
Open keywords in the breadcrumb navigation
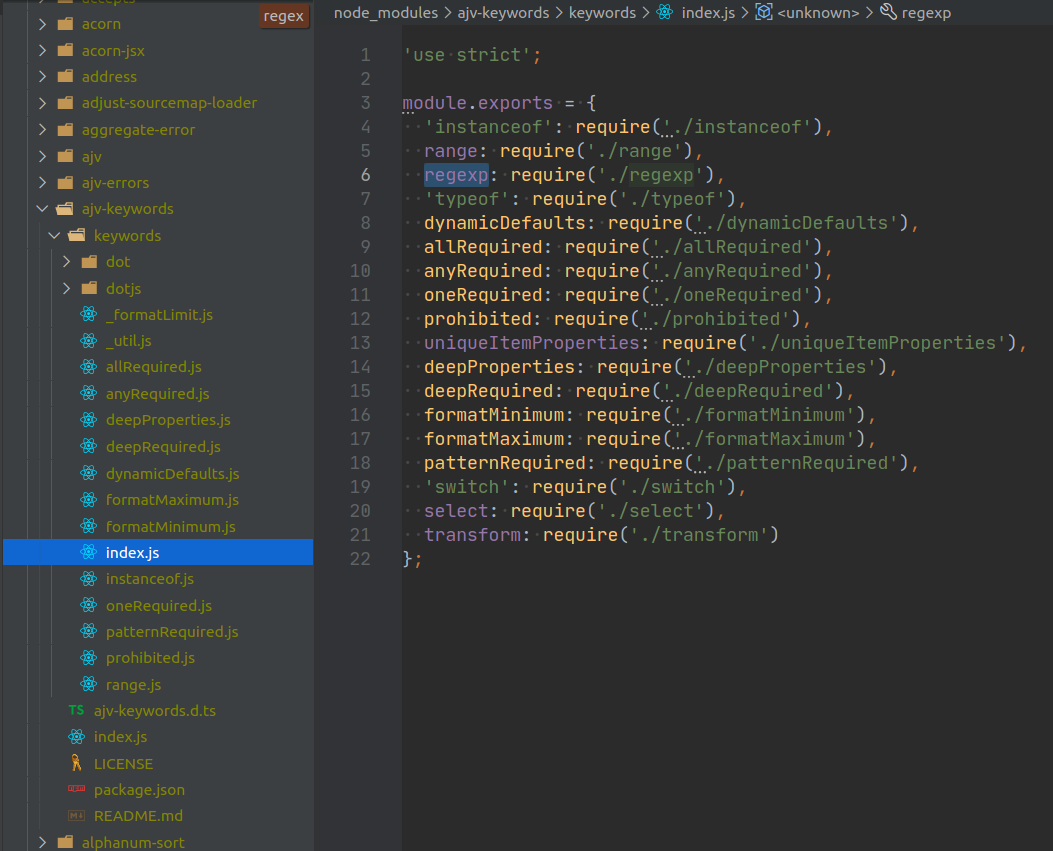602,13
